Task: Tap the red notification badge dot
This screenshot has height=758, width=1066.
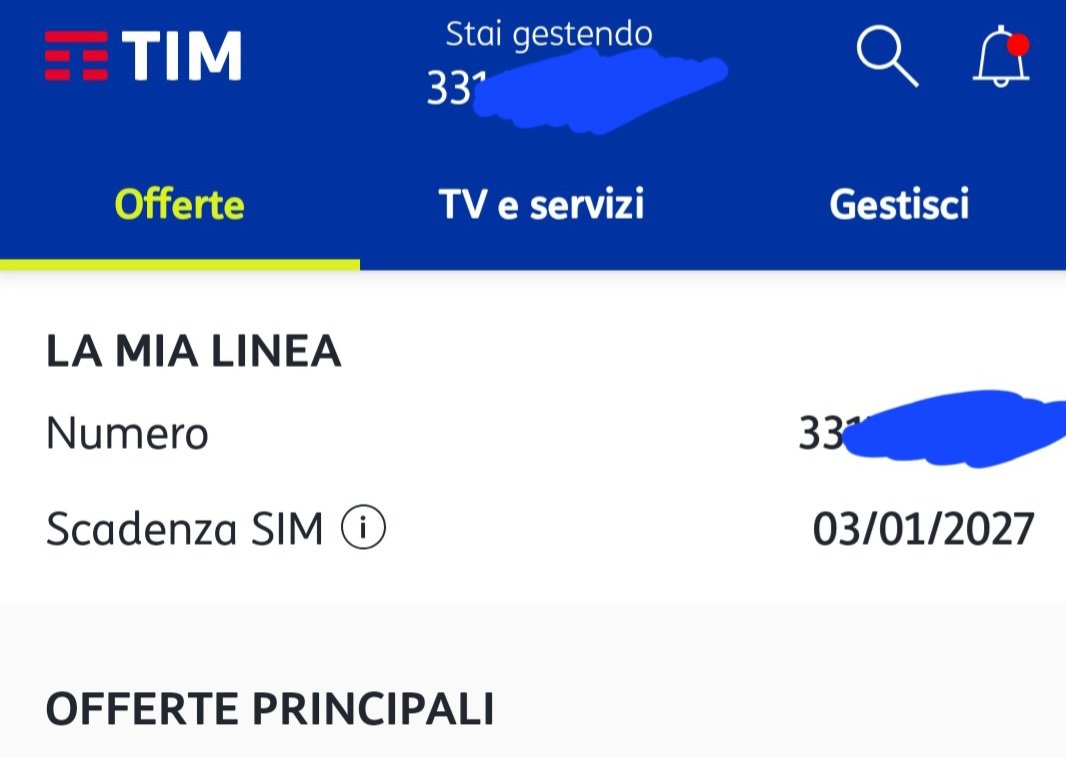Action: coord(1018,45)
